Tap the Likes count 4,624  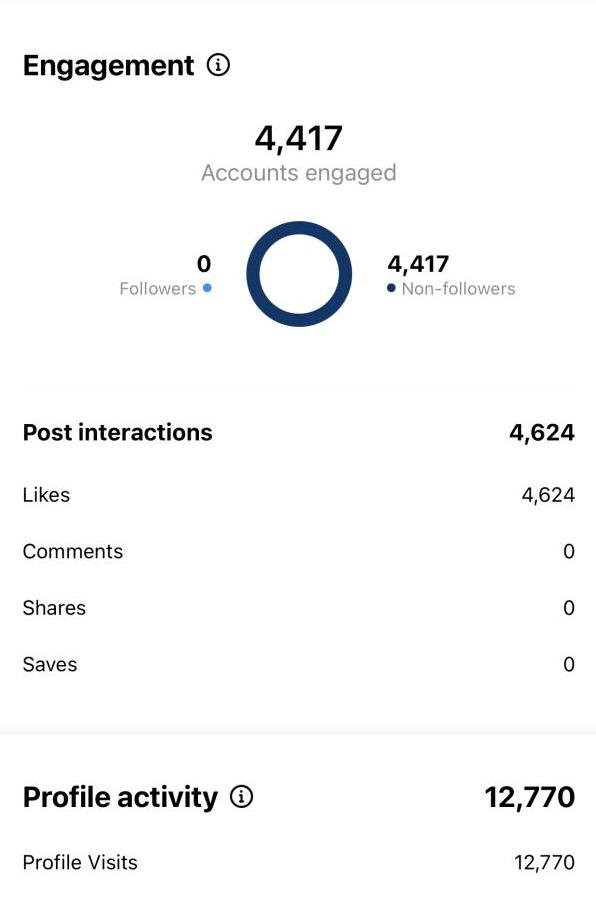(x=548, y=495)
